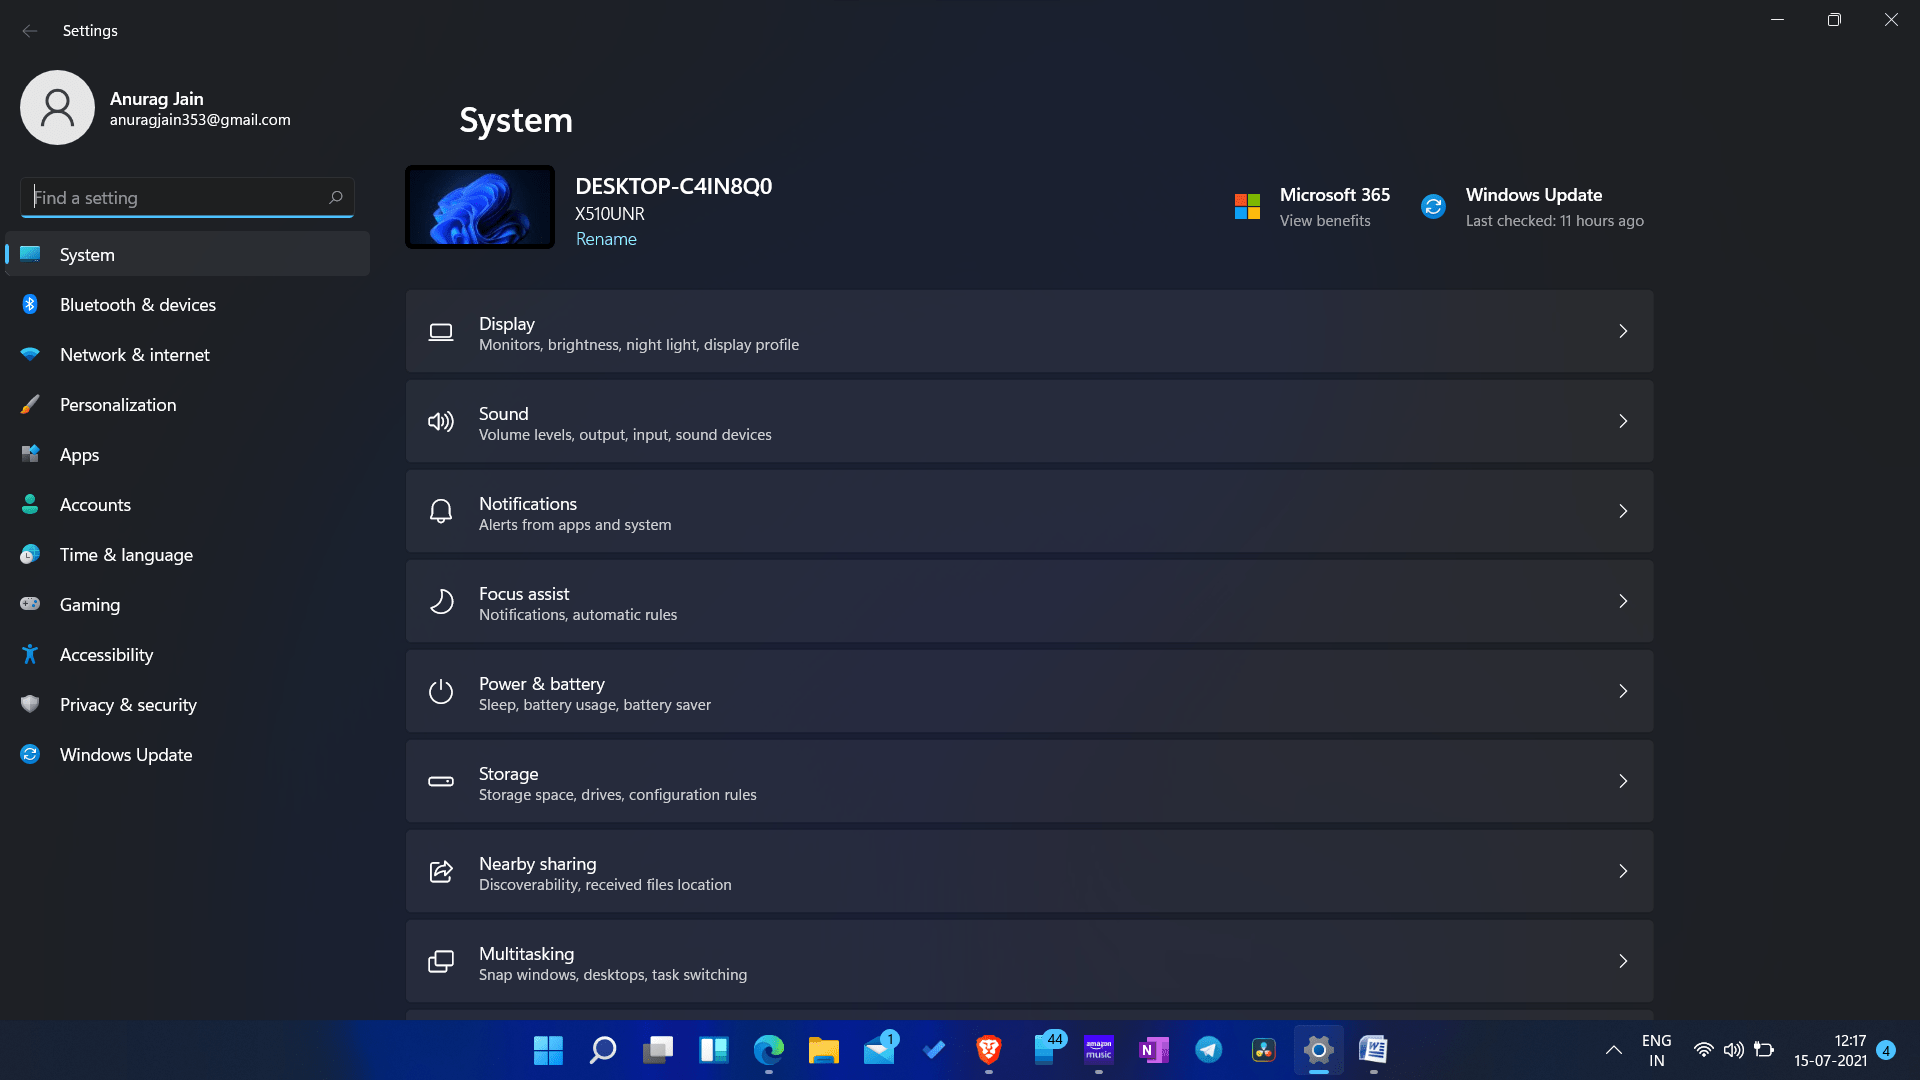Click the Rename link under device name
Screen dimensions: 1920x1080
(x=606, y=239)
